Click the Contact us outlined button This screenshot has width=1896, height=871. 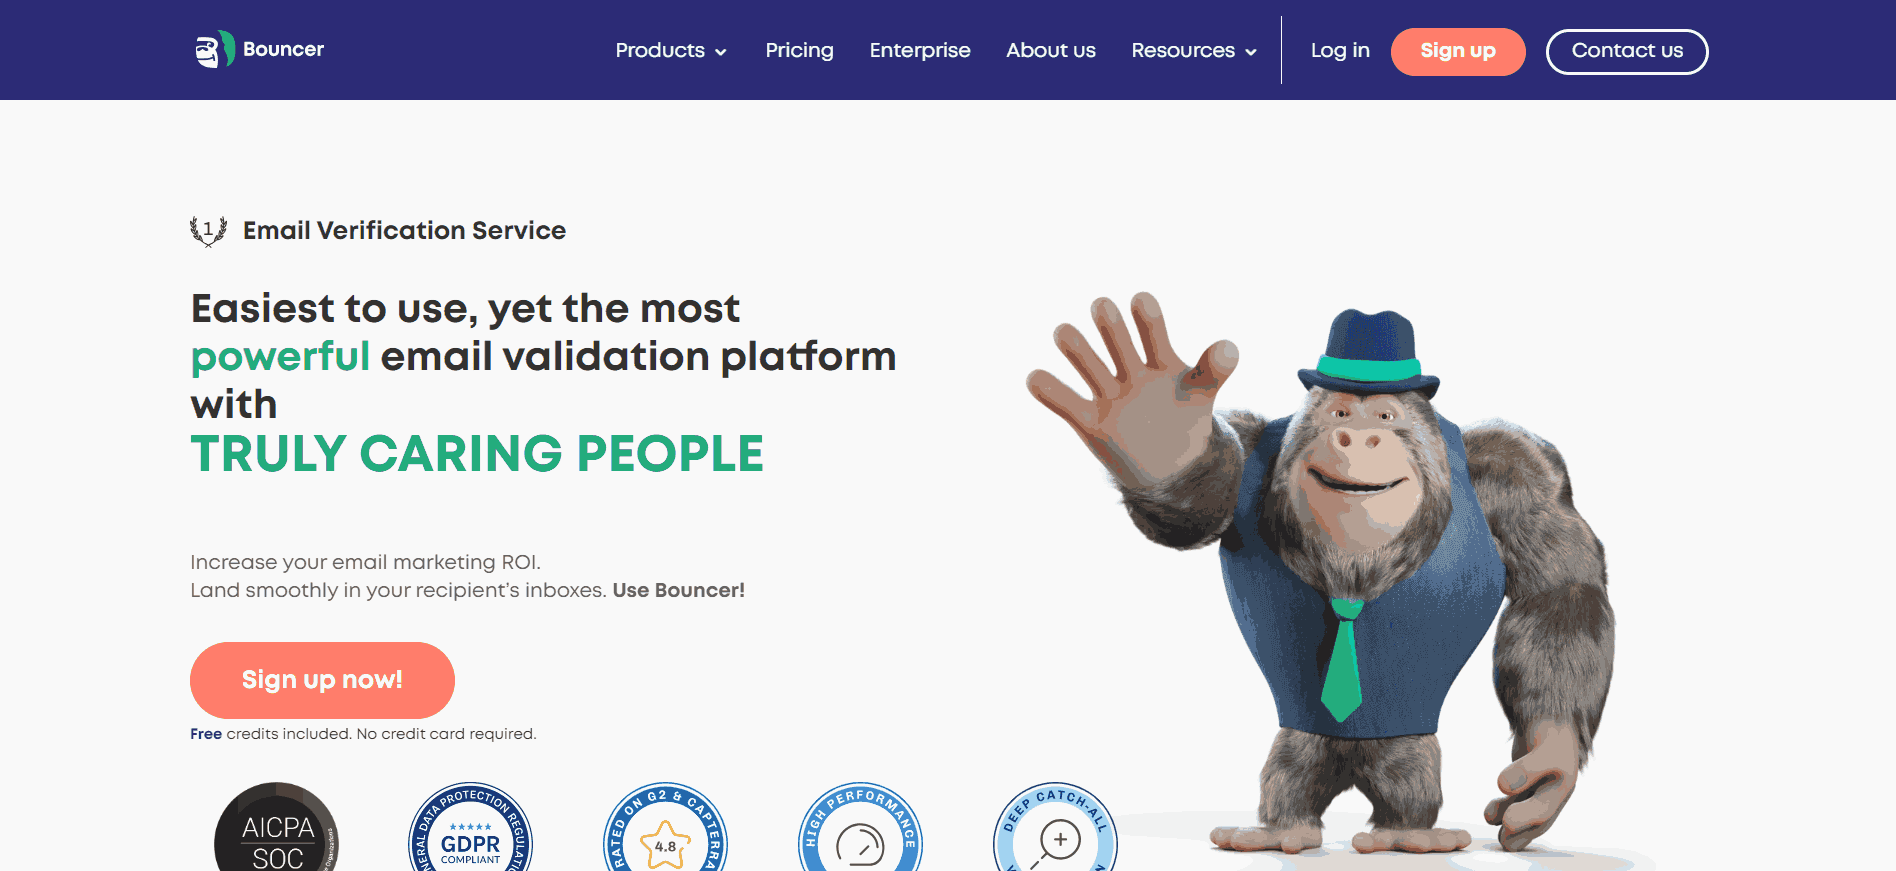pos(1627,51)
